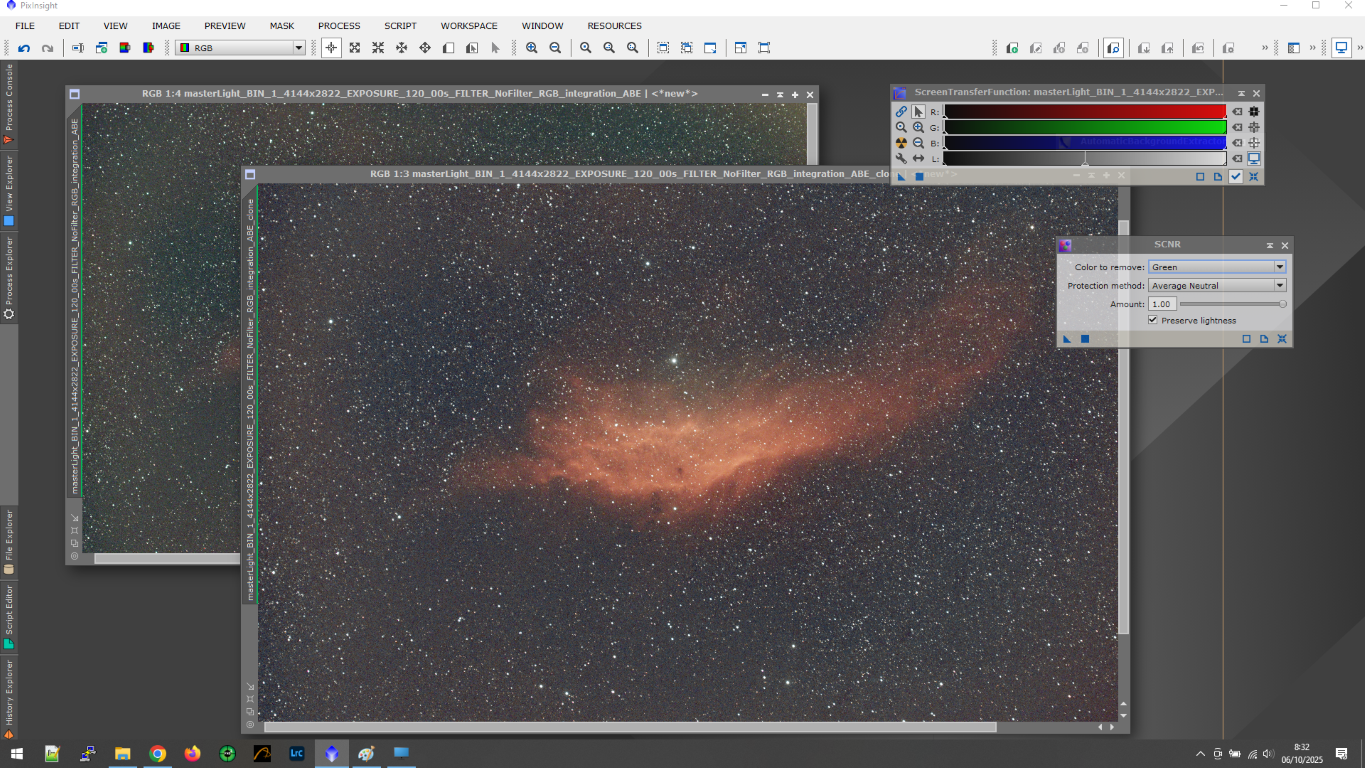The width and height of the screenshot is (1365, 768).
Task: Open the SCRIPT menu
Action: coord(400,26)
